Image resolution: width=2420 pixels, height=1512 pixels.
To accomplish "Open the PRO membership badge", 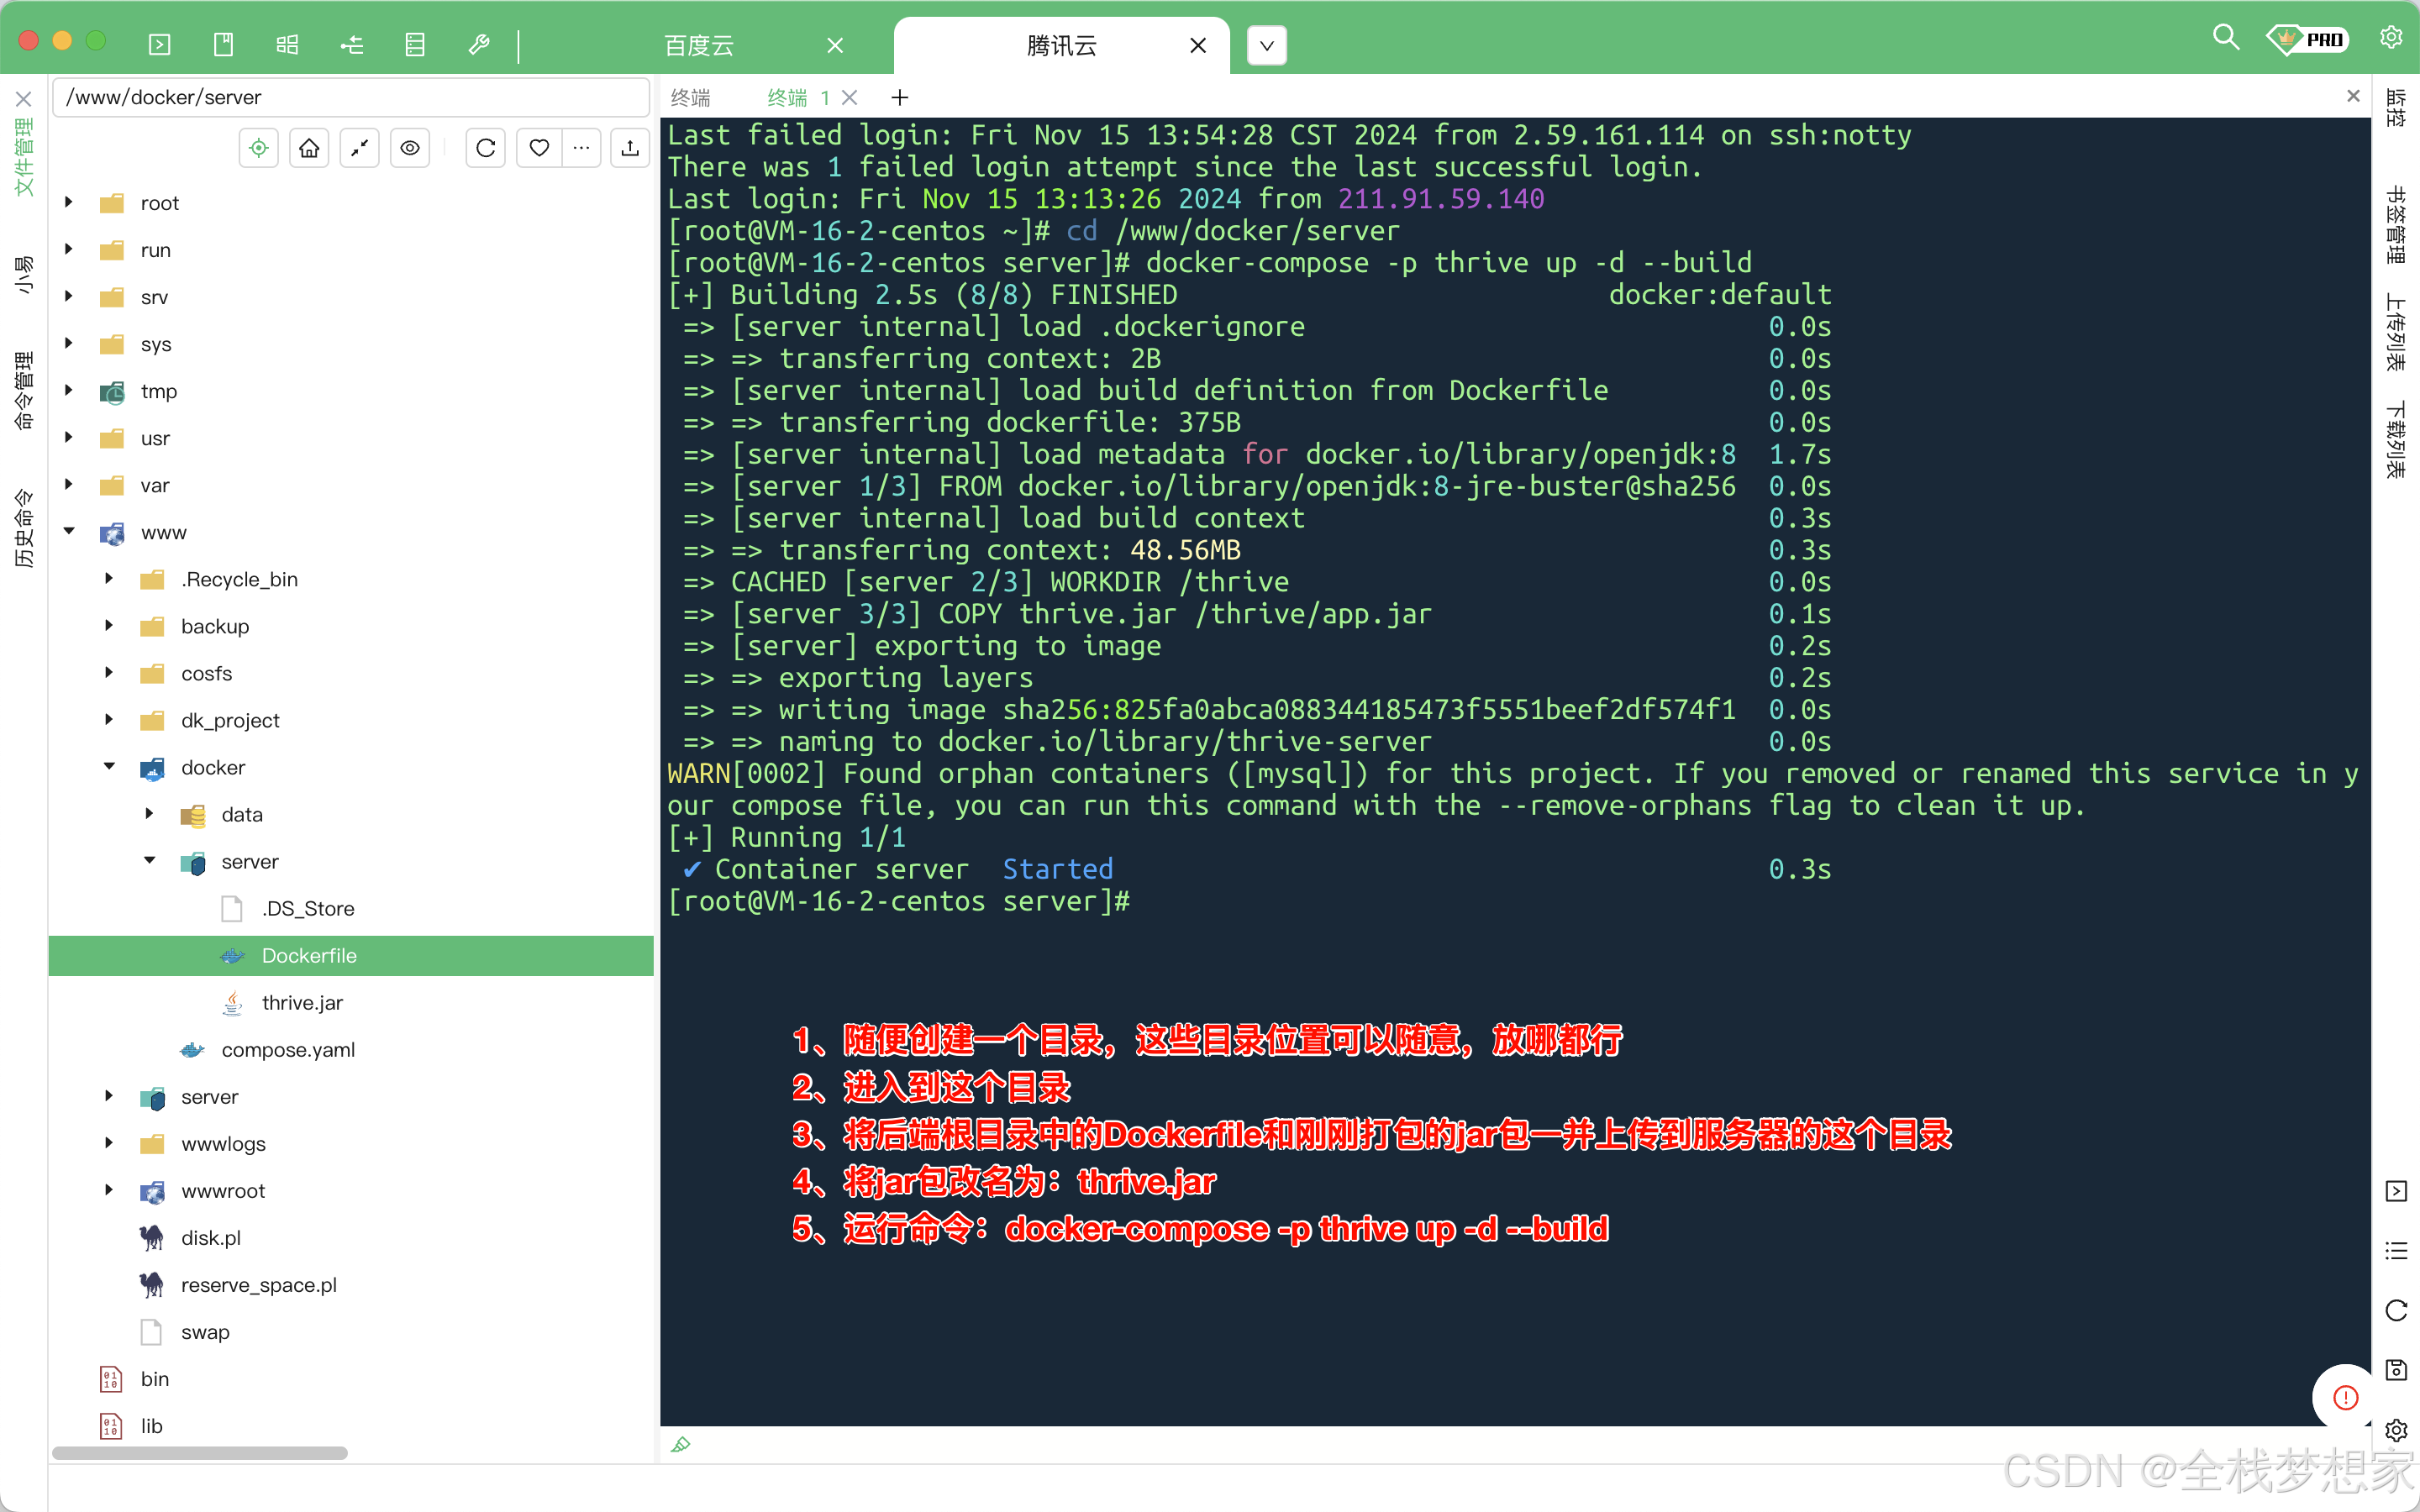I will (x=2307, y=39).
